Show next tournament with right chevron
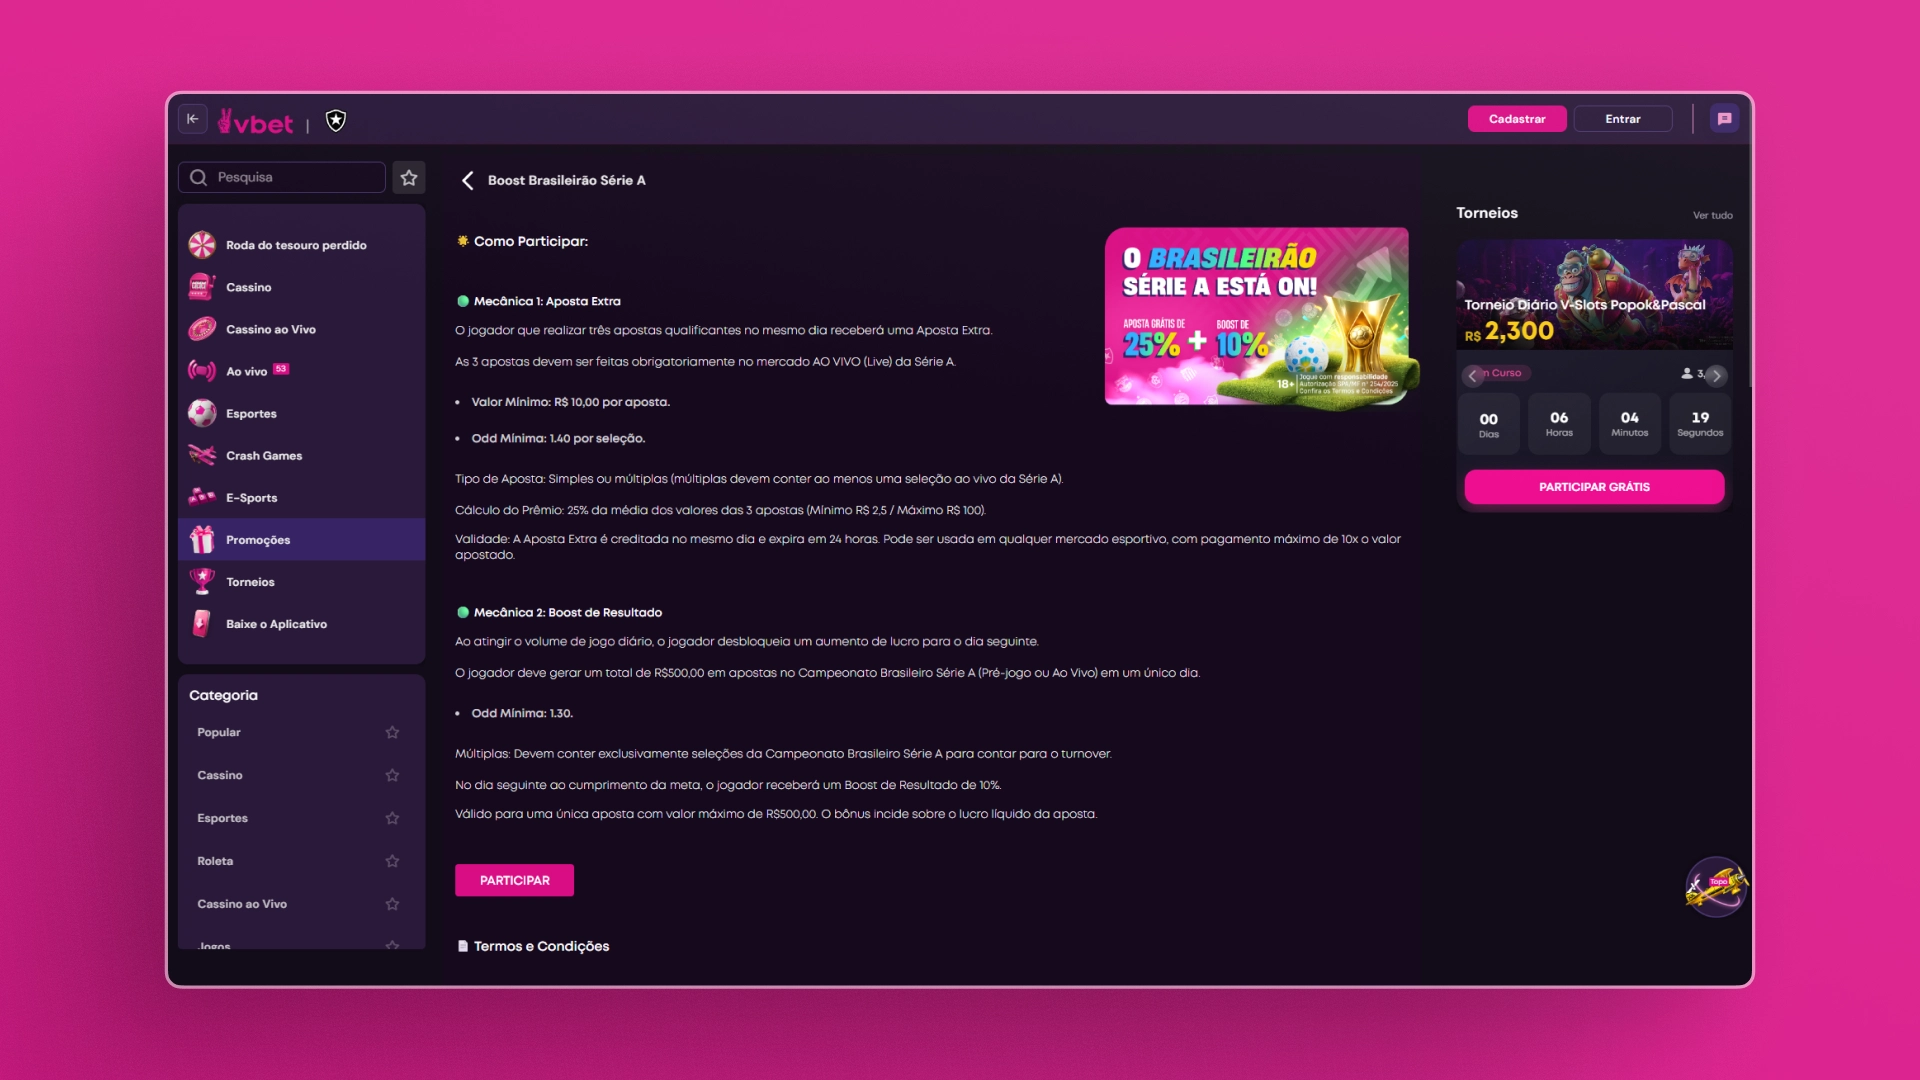This screenshot has width=1920, height=1080. coord(1716,376)
